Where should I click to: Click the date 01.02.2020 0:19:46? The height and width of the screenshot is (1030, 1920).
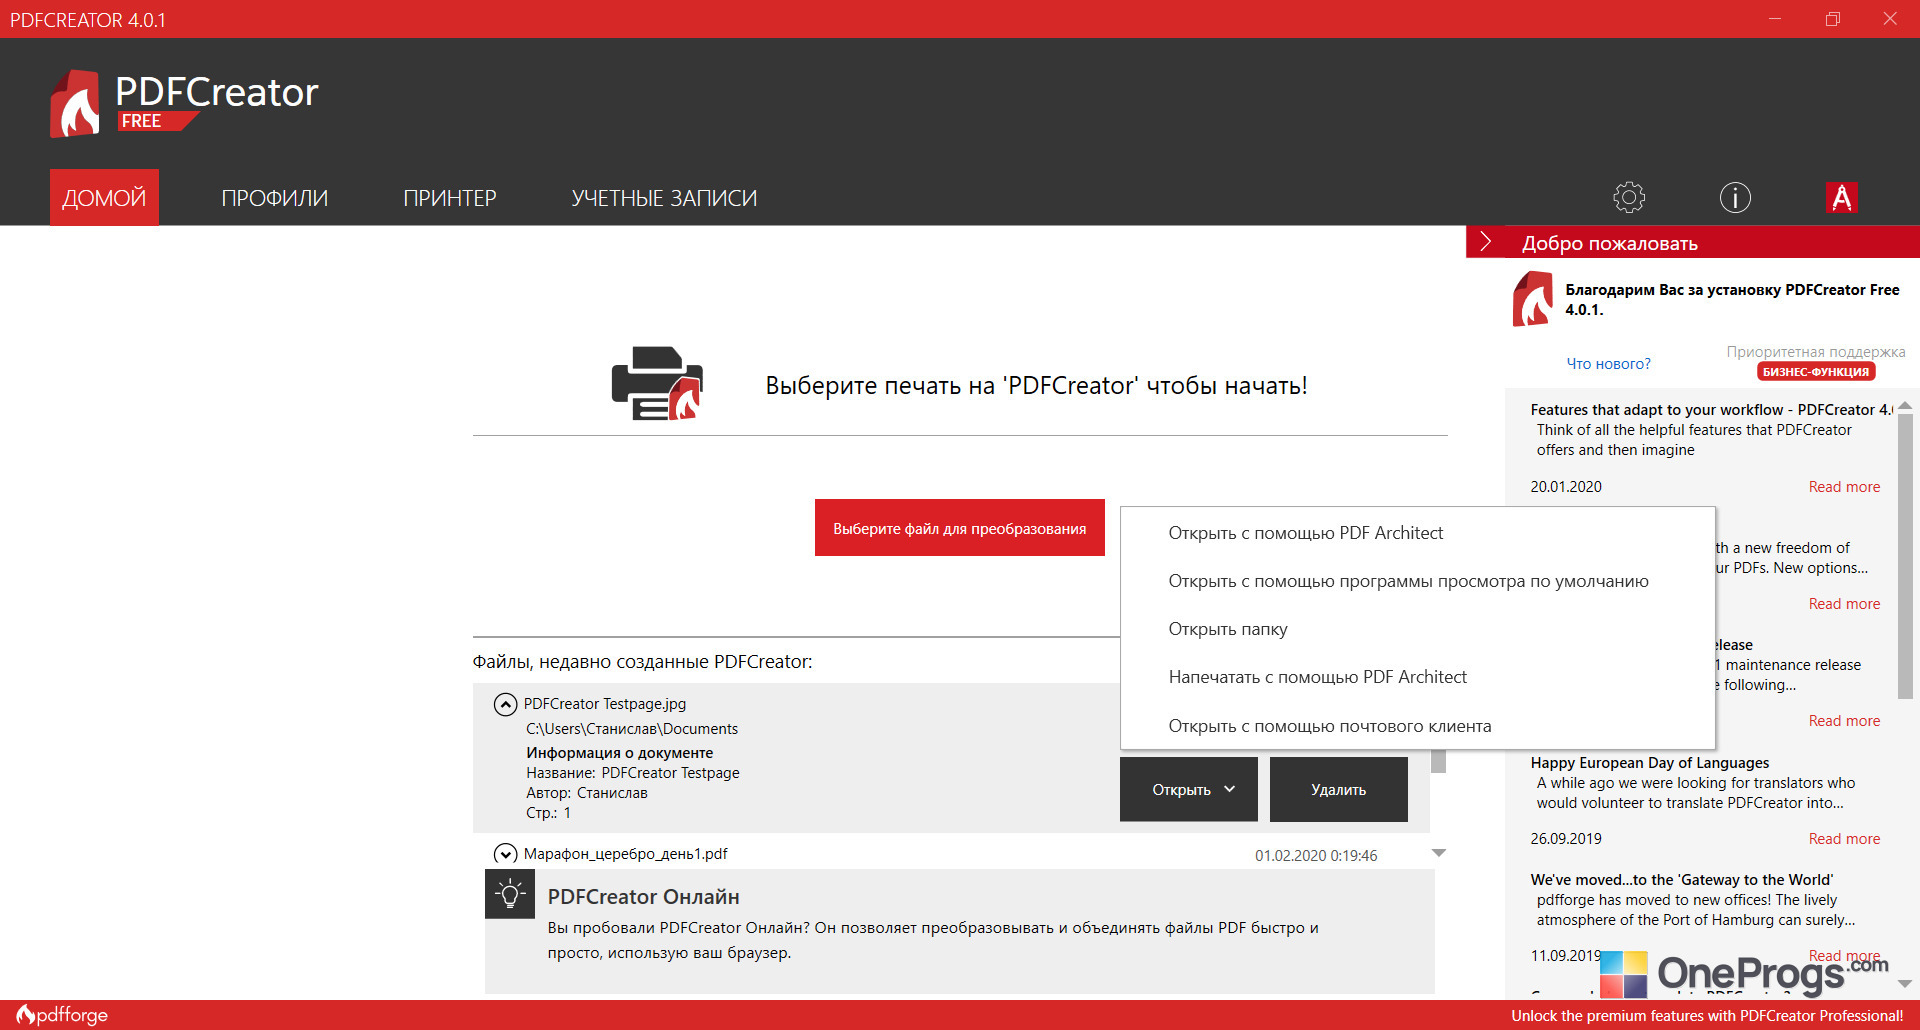[1316, 856]
